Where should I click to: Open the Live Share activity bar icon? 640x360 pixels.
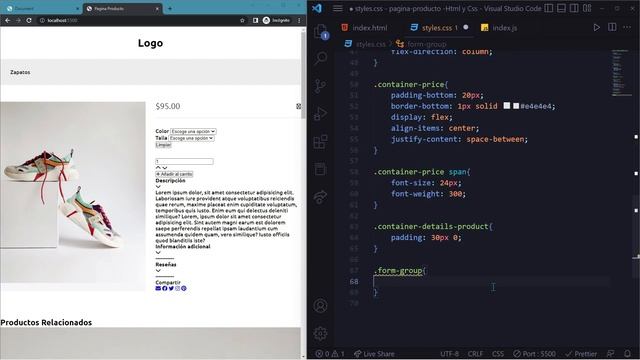(320, 197)
